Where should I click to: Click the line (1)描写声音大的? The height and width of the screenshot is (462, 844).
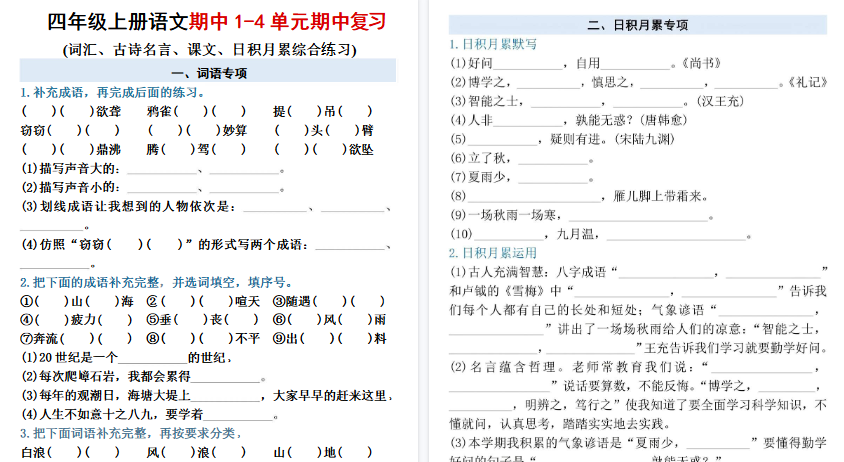pyautogui.click(x=153, y=169)
